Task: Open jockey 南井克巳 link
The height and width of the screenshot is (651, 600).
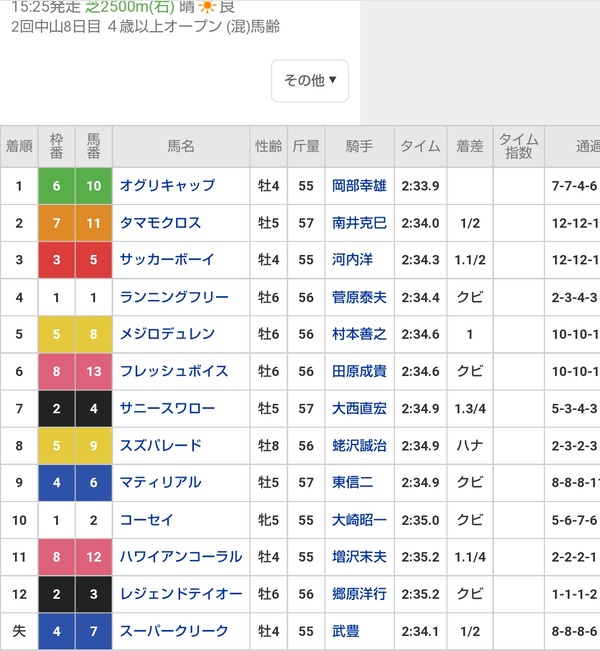Action: tap(359, 223)
